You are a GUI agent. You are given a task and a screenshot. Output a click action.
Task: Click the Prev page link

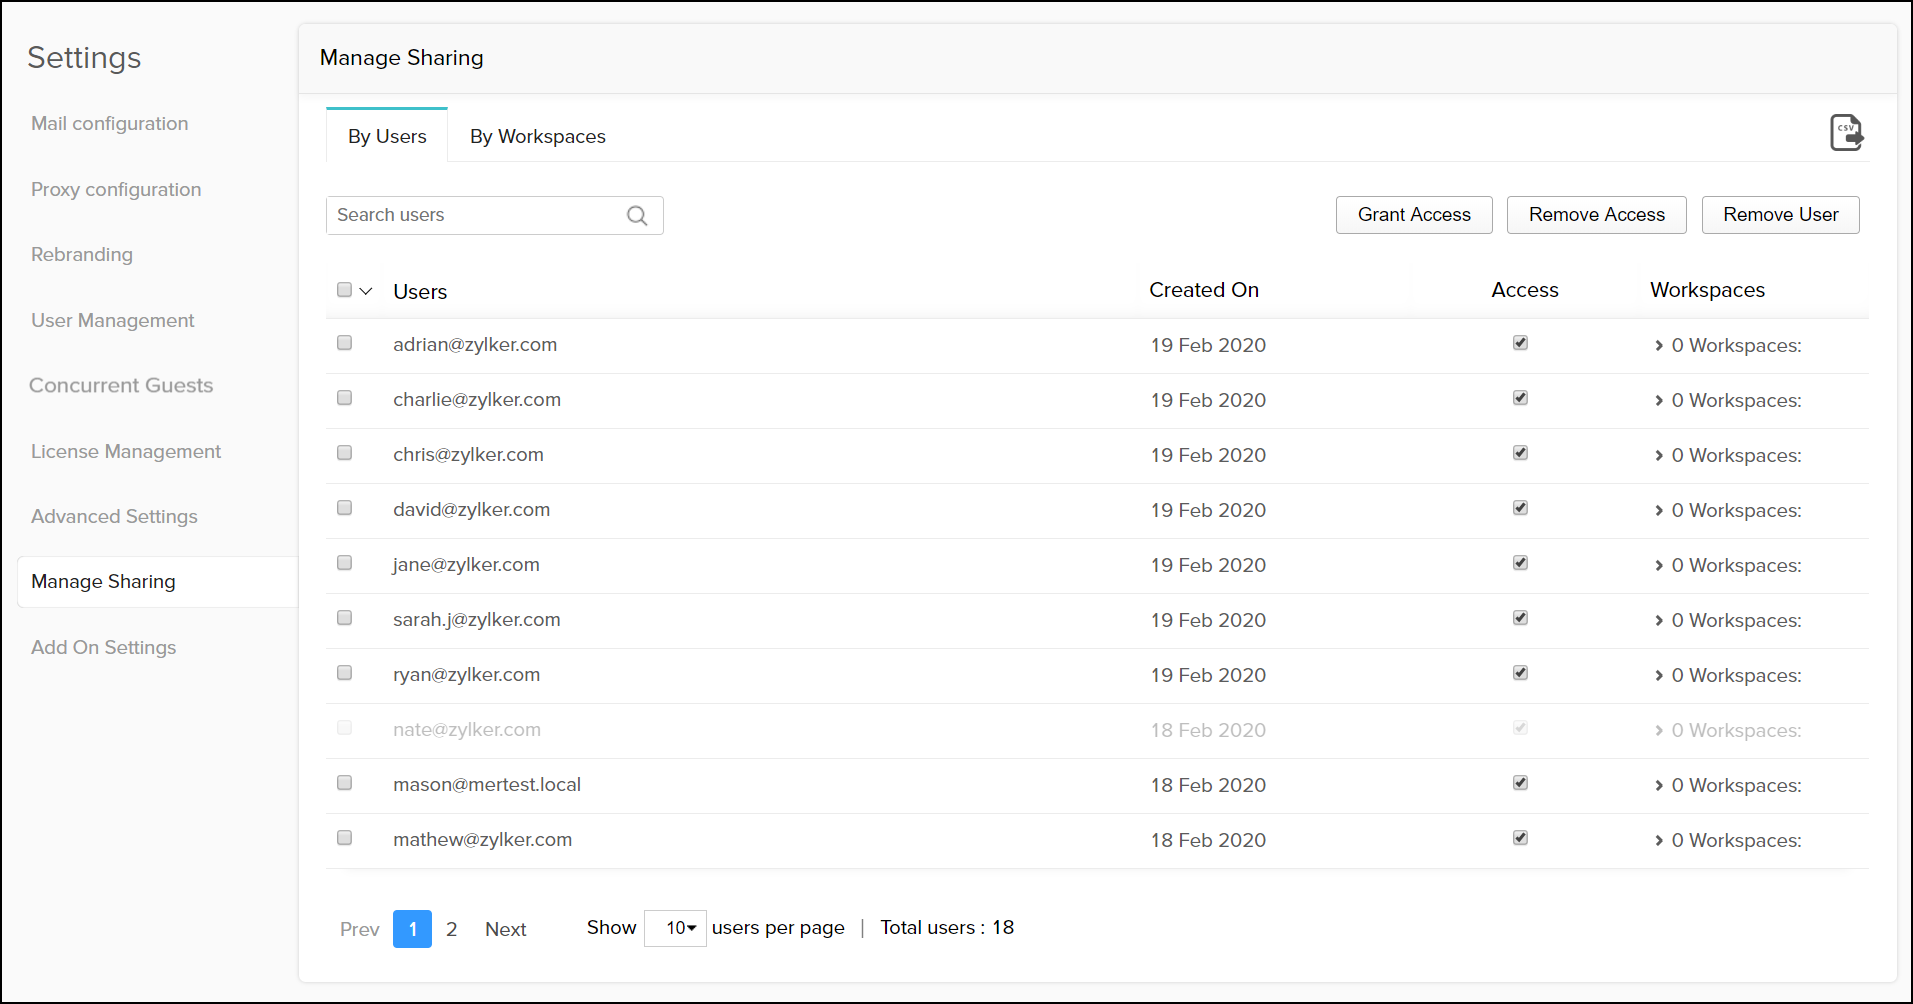(360, 929)
